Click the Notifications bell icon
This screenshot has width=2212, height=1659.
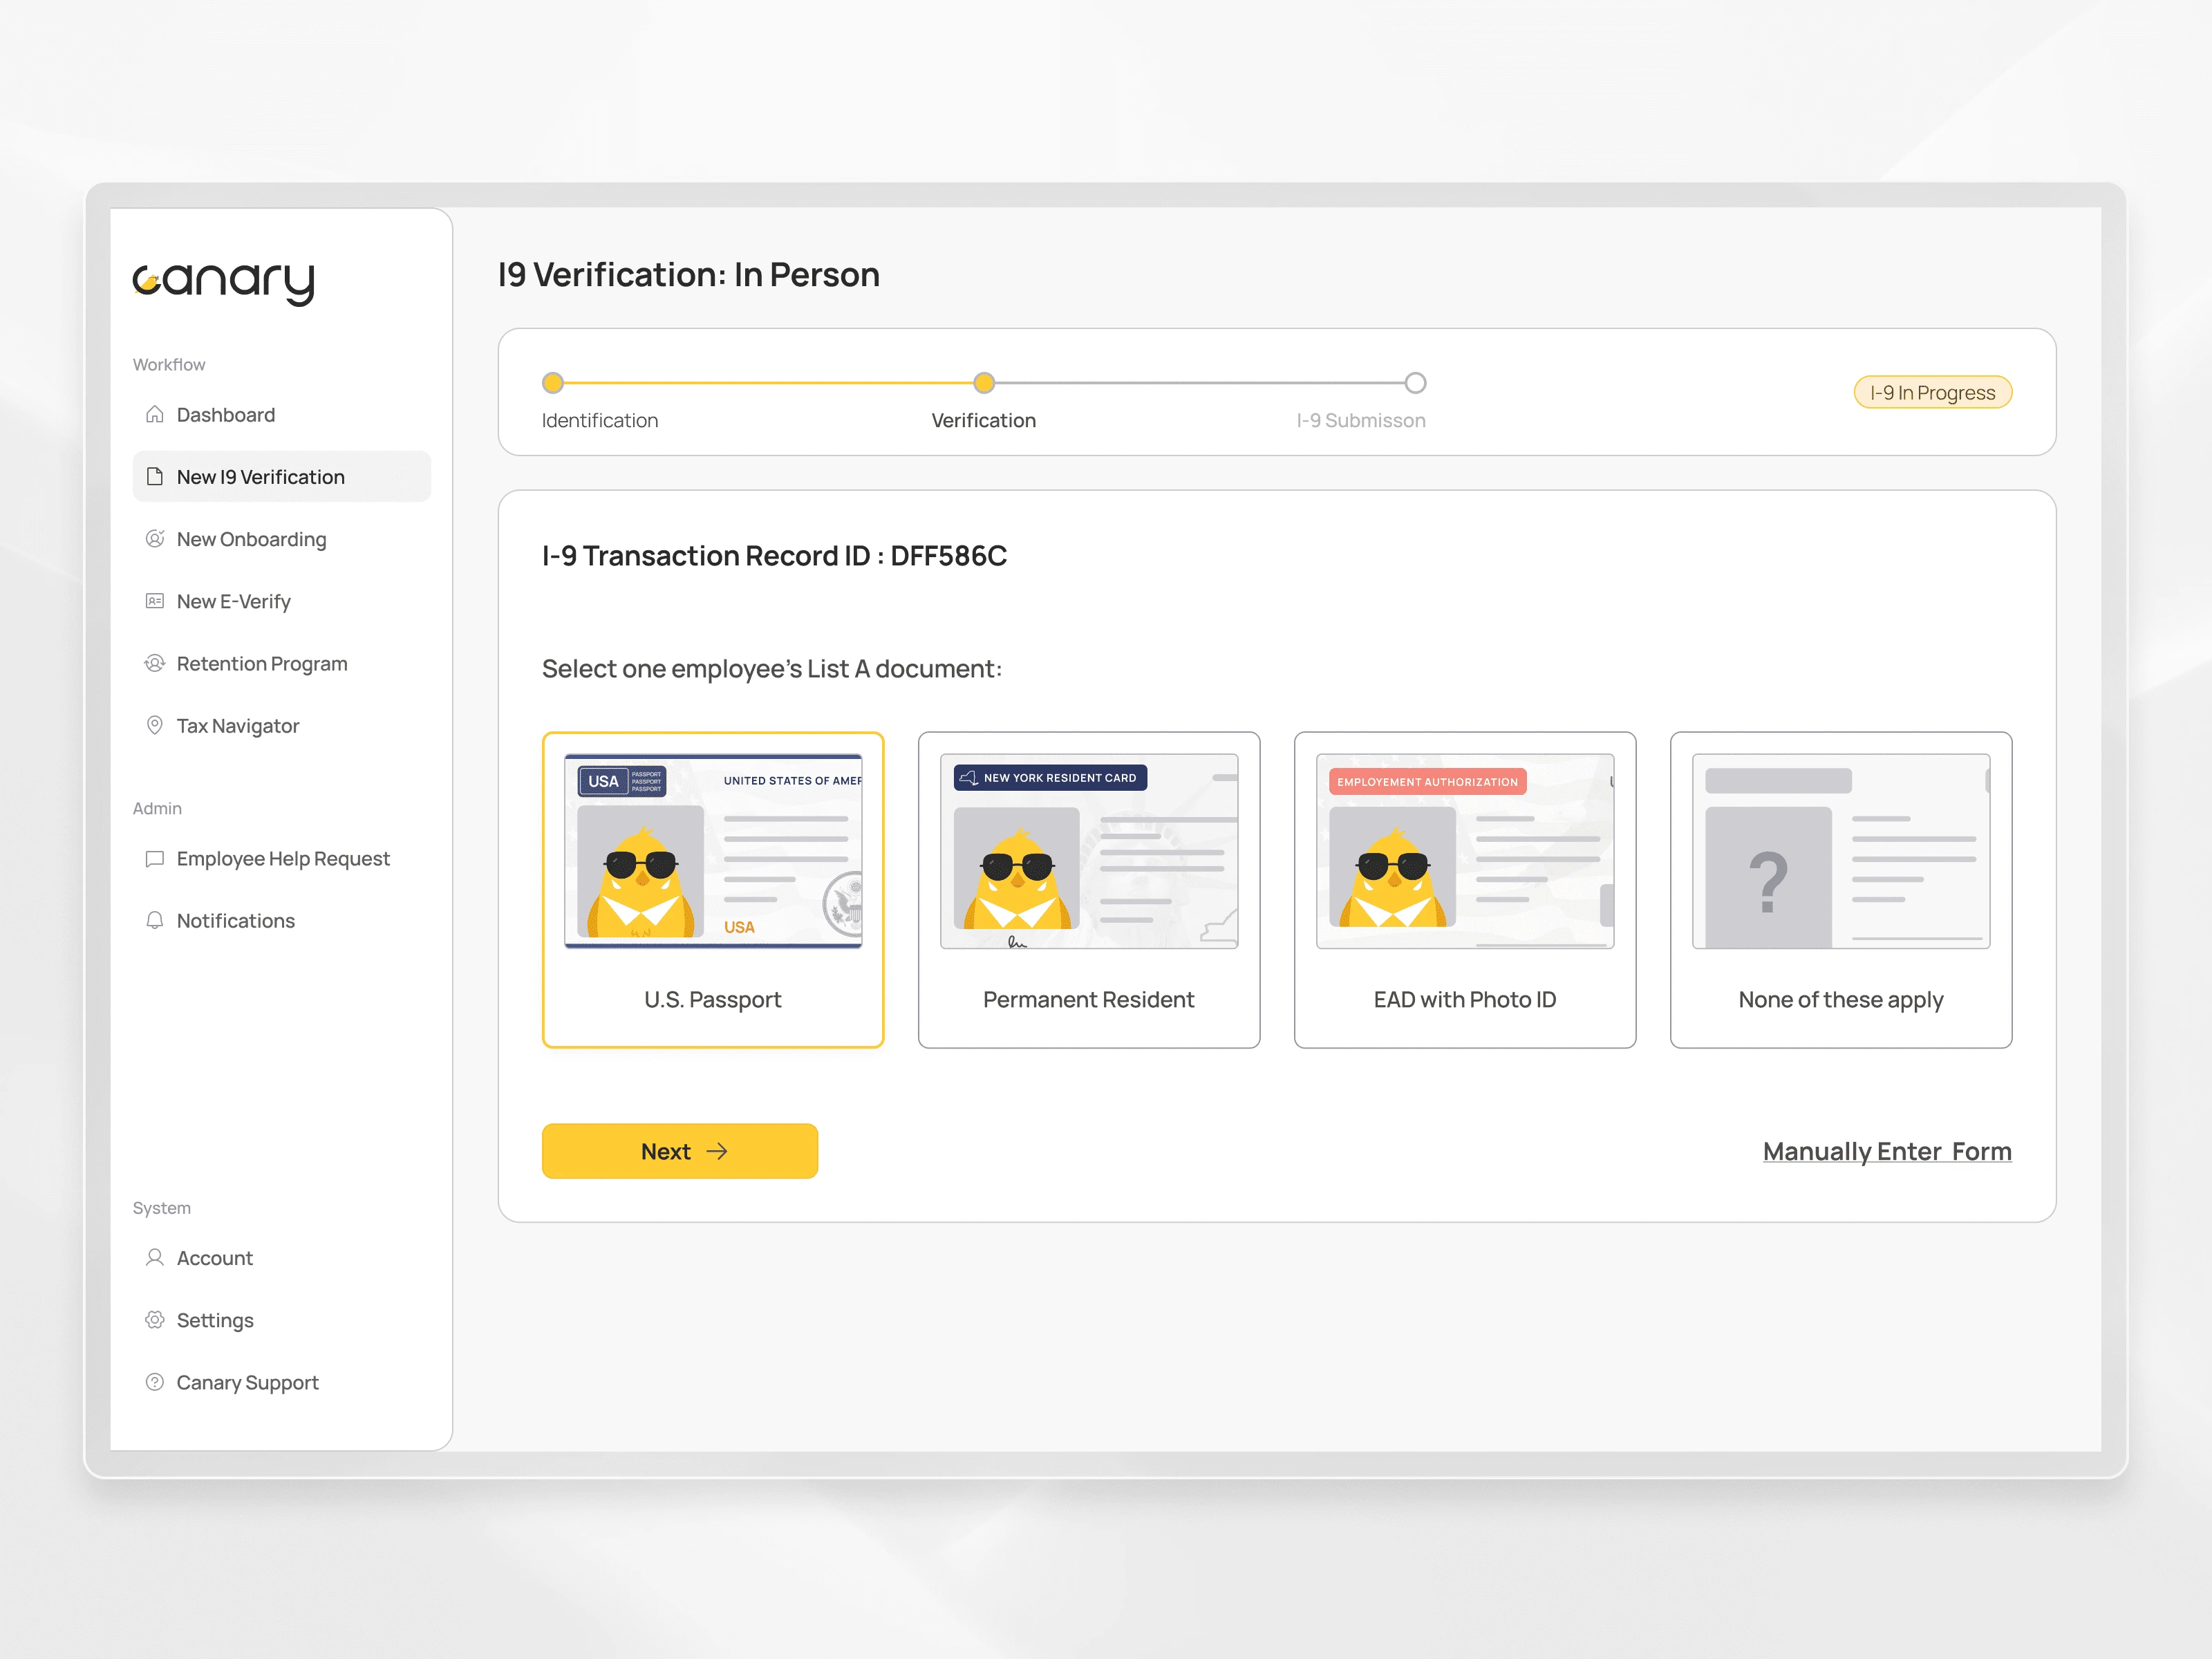pos(154,920)
